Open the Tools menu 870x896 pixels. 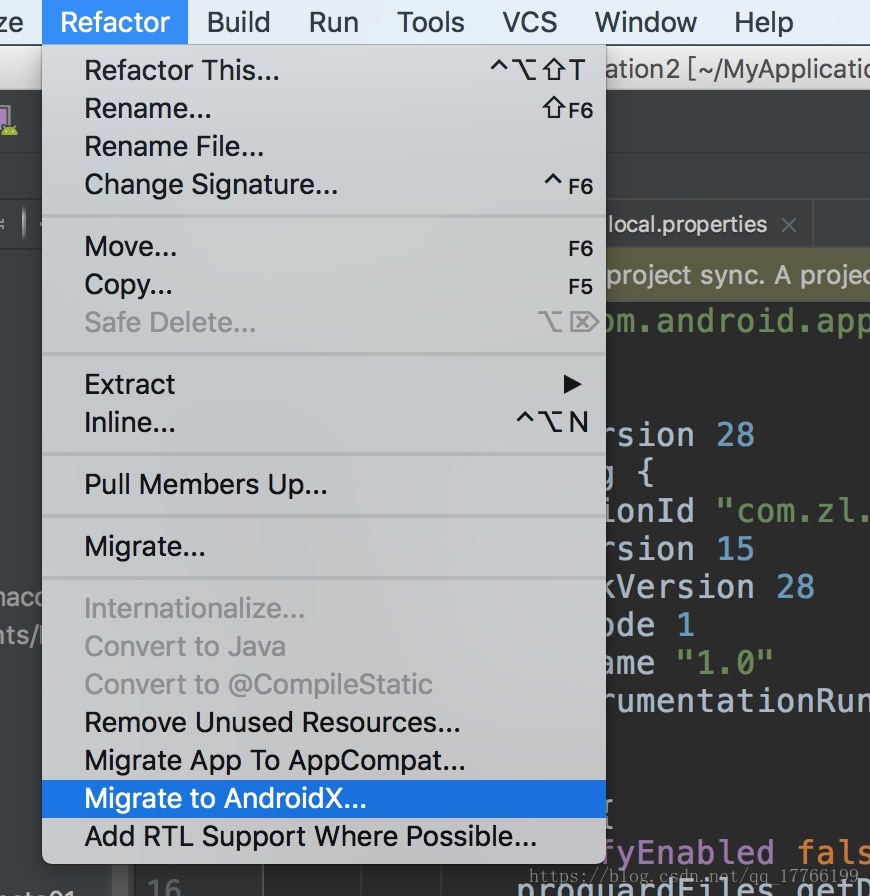click(430, 22)
